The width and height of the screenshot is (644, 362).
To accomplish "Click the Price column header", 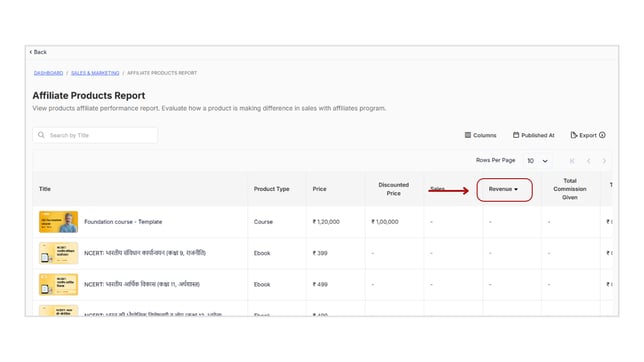I will (x=319, y=189).
